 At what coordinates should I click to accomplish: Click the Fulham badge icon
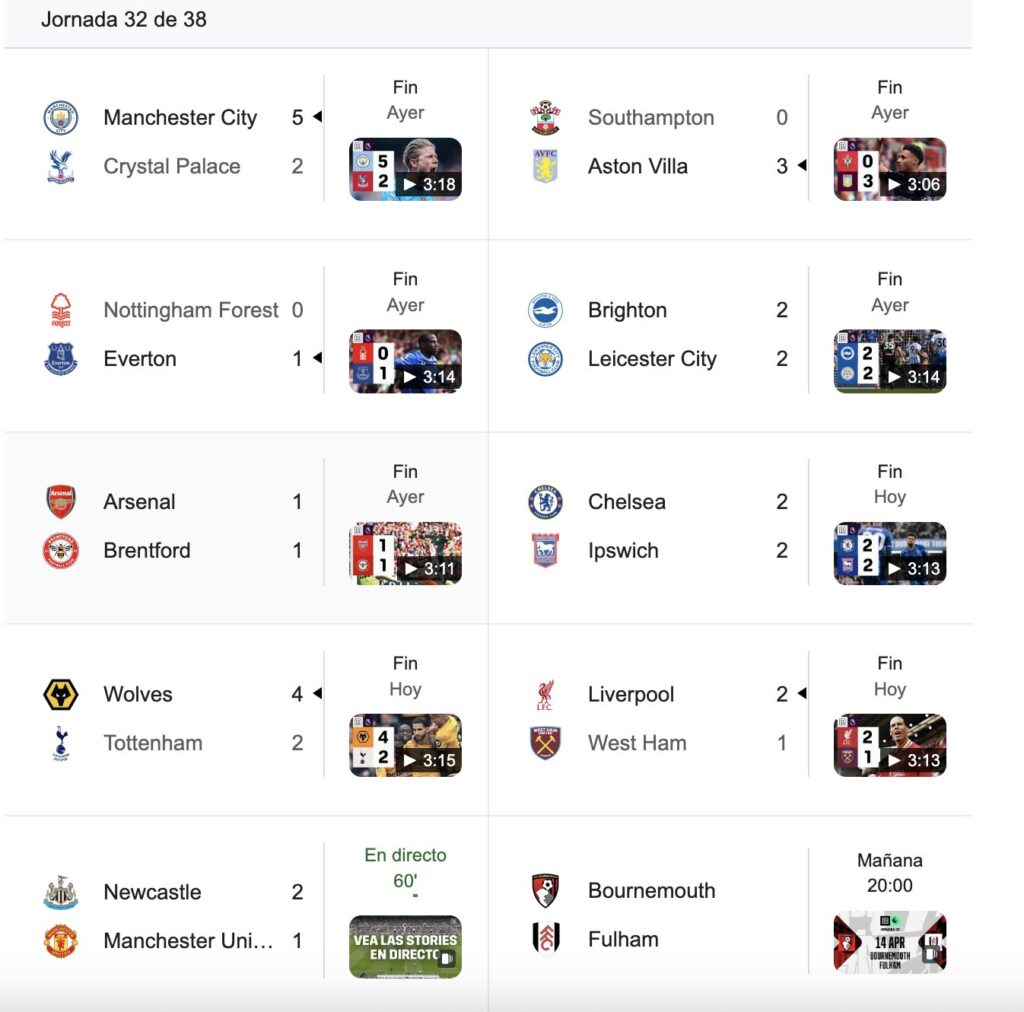point(545,939)
